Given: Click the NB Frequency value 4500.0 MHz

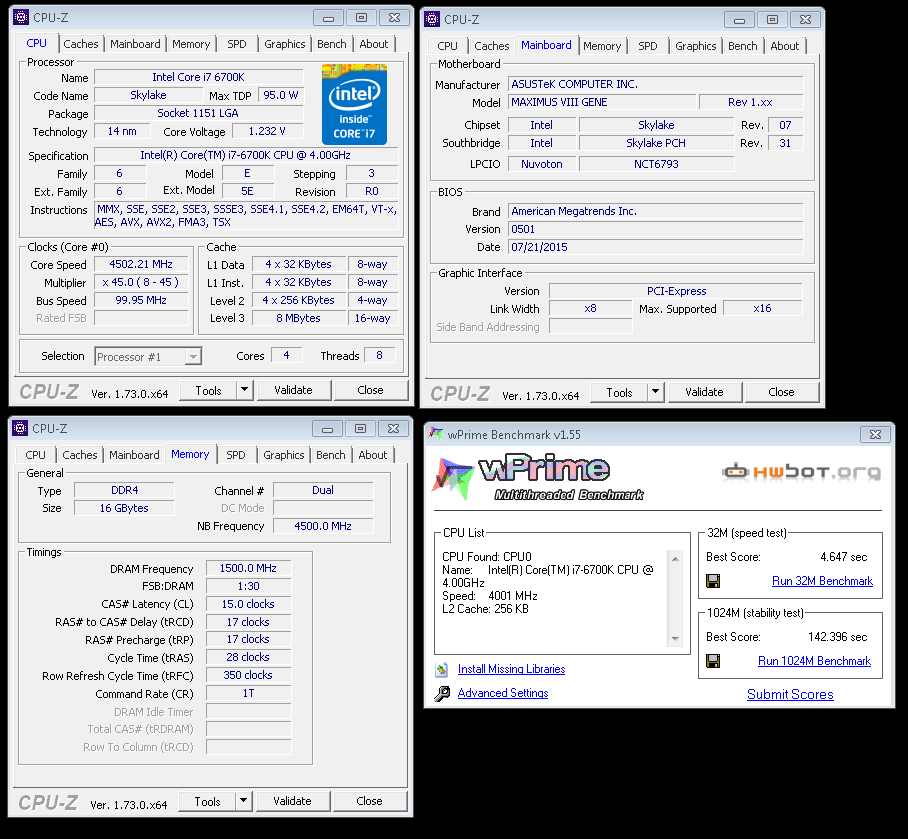Looking at the screenshot, I should point(323,526).
